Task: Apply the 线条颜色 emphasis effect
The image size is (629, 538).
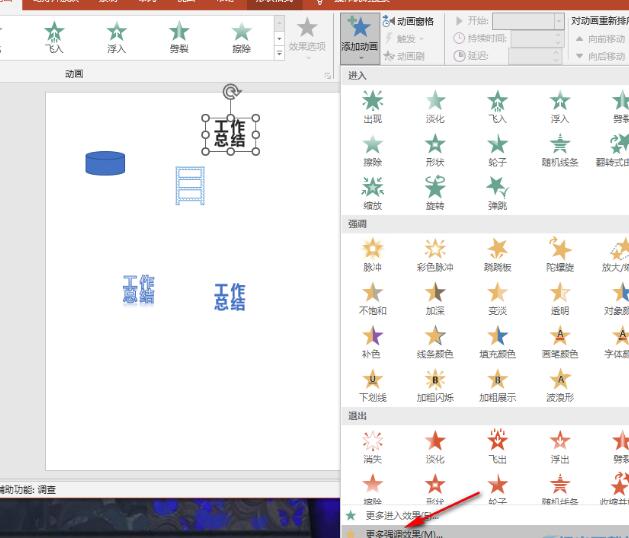Action: click(435, 342)
